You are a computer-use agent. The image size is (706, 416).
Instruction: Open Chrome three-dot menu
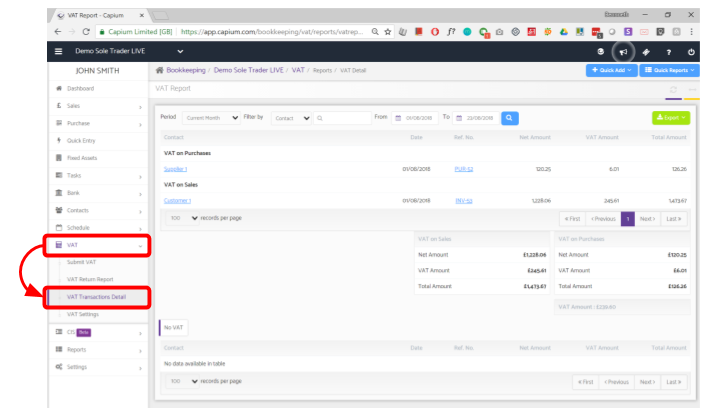[692, 32]
